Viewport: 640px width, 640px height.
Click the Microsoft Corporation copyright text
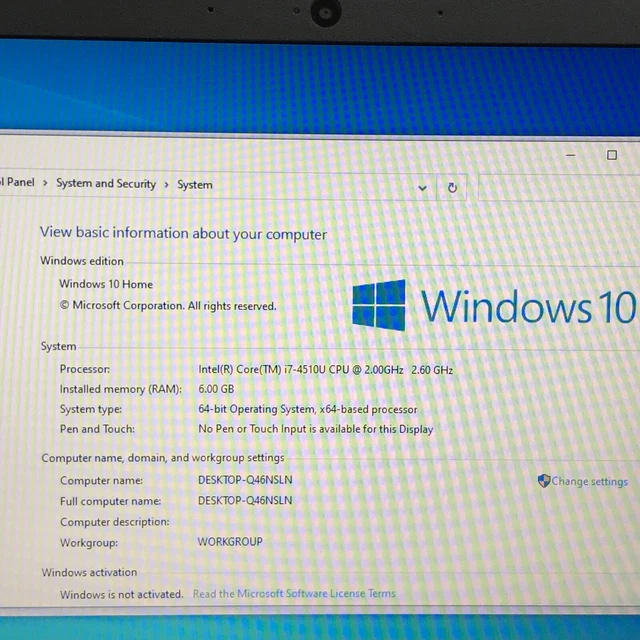168,306
